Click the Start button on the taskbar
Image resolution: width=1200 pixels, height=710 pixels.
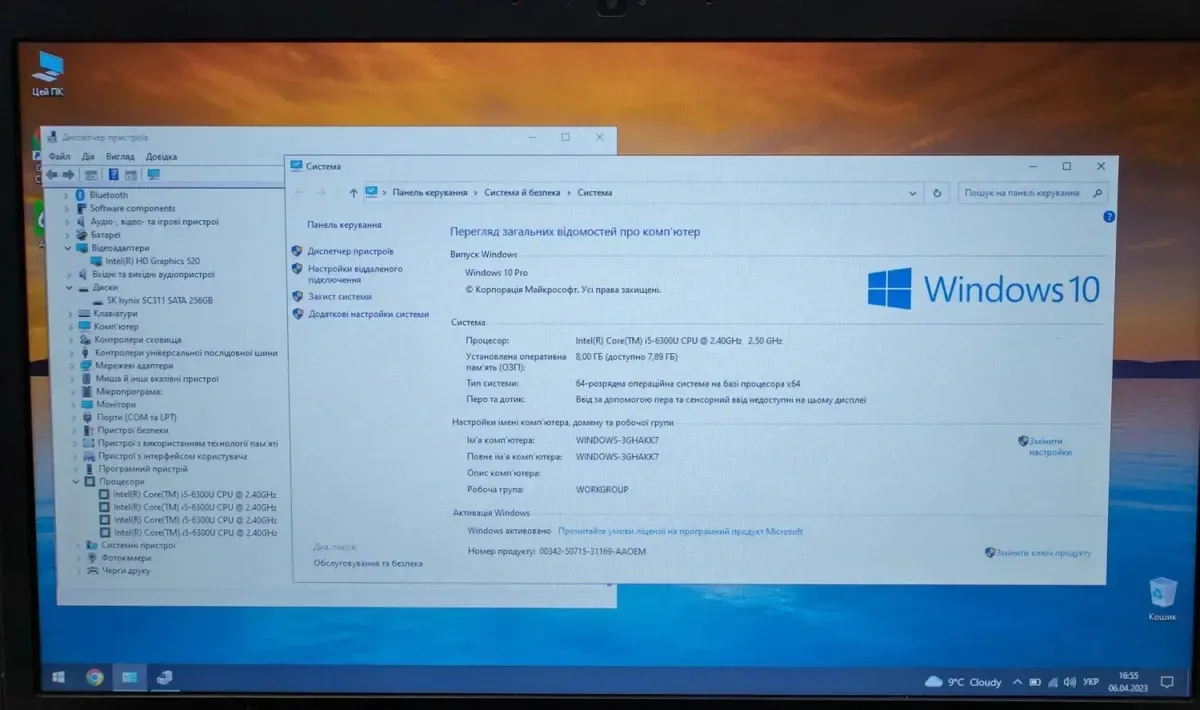(58, 677)
